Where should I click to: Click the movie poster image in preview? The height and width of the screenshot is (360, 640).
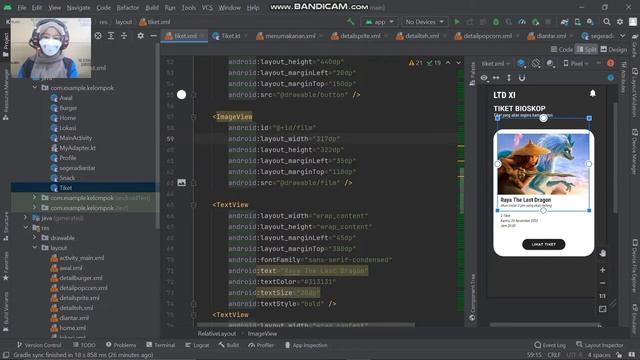543,164
